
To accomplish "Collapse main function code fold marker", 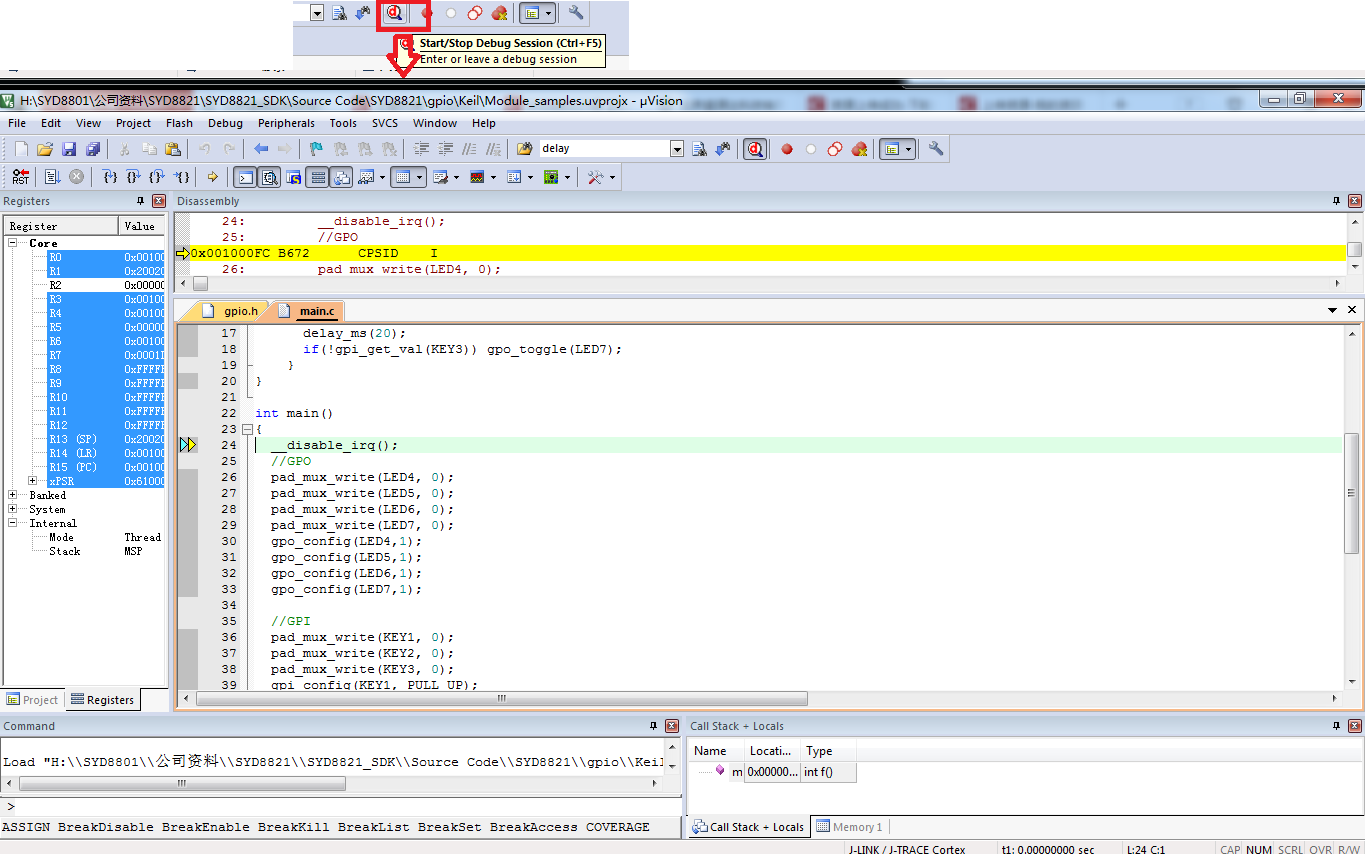I will click(x=247, y=429).
